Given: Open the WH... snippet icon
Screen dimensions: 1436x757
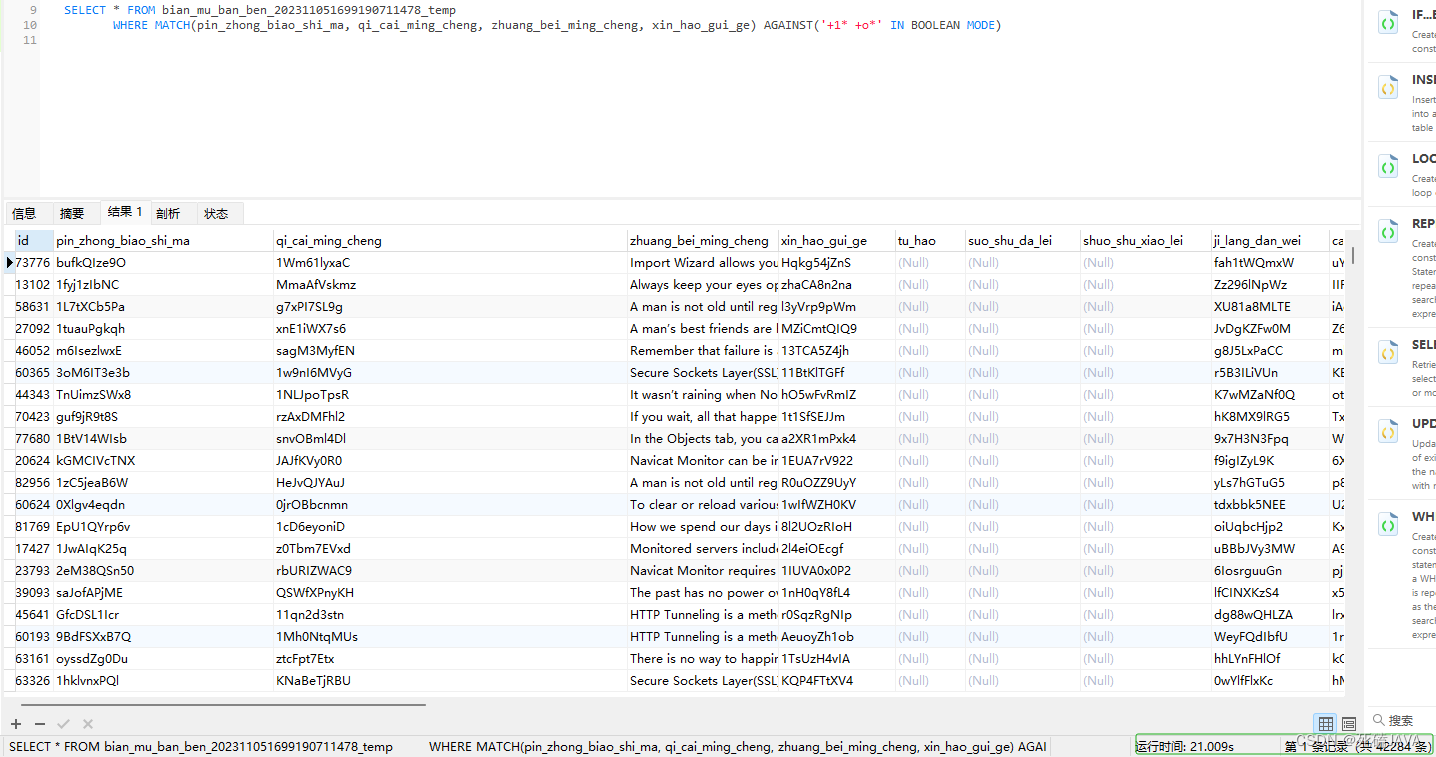Looking at the screenshot, I should pyautogui.click(x=1388, y=525).
